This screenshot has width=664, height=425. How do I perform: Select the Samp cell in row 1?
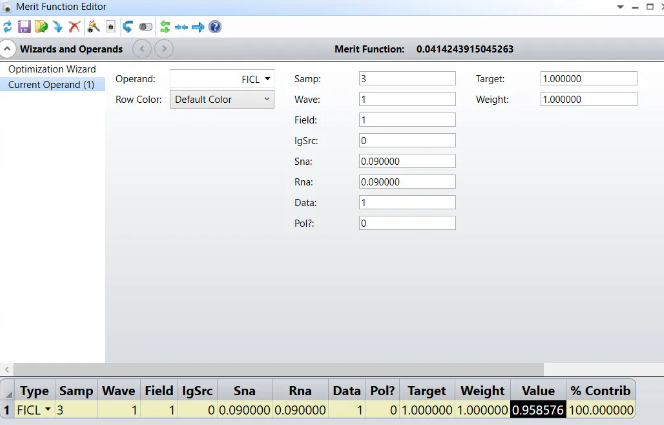76,410
